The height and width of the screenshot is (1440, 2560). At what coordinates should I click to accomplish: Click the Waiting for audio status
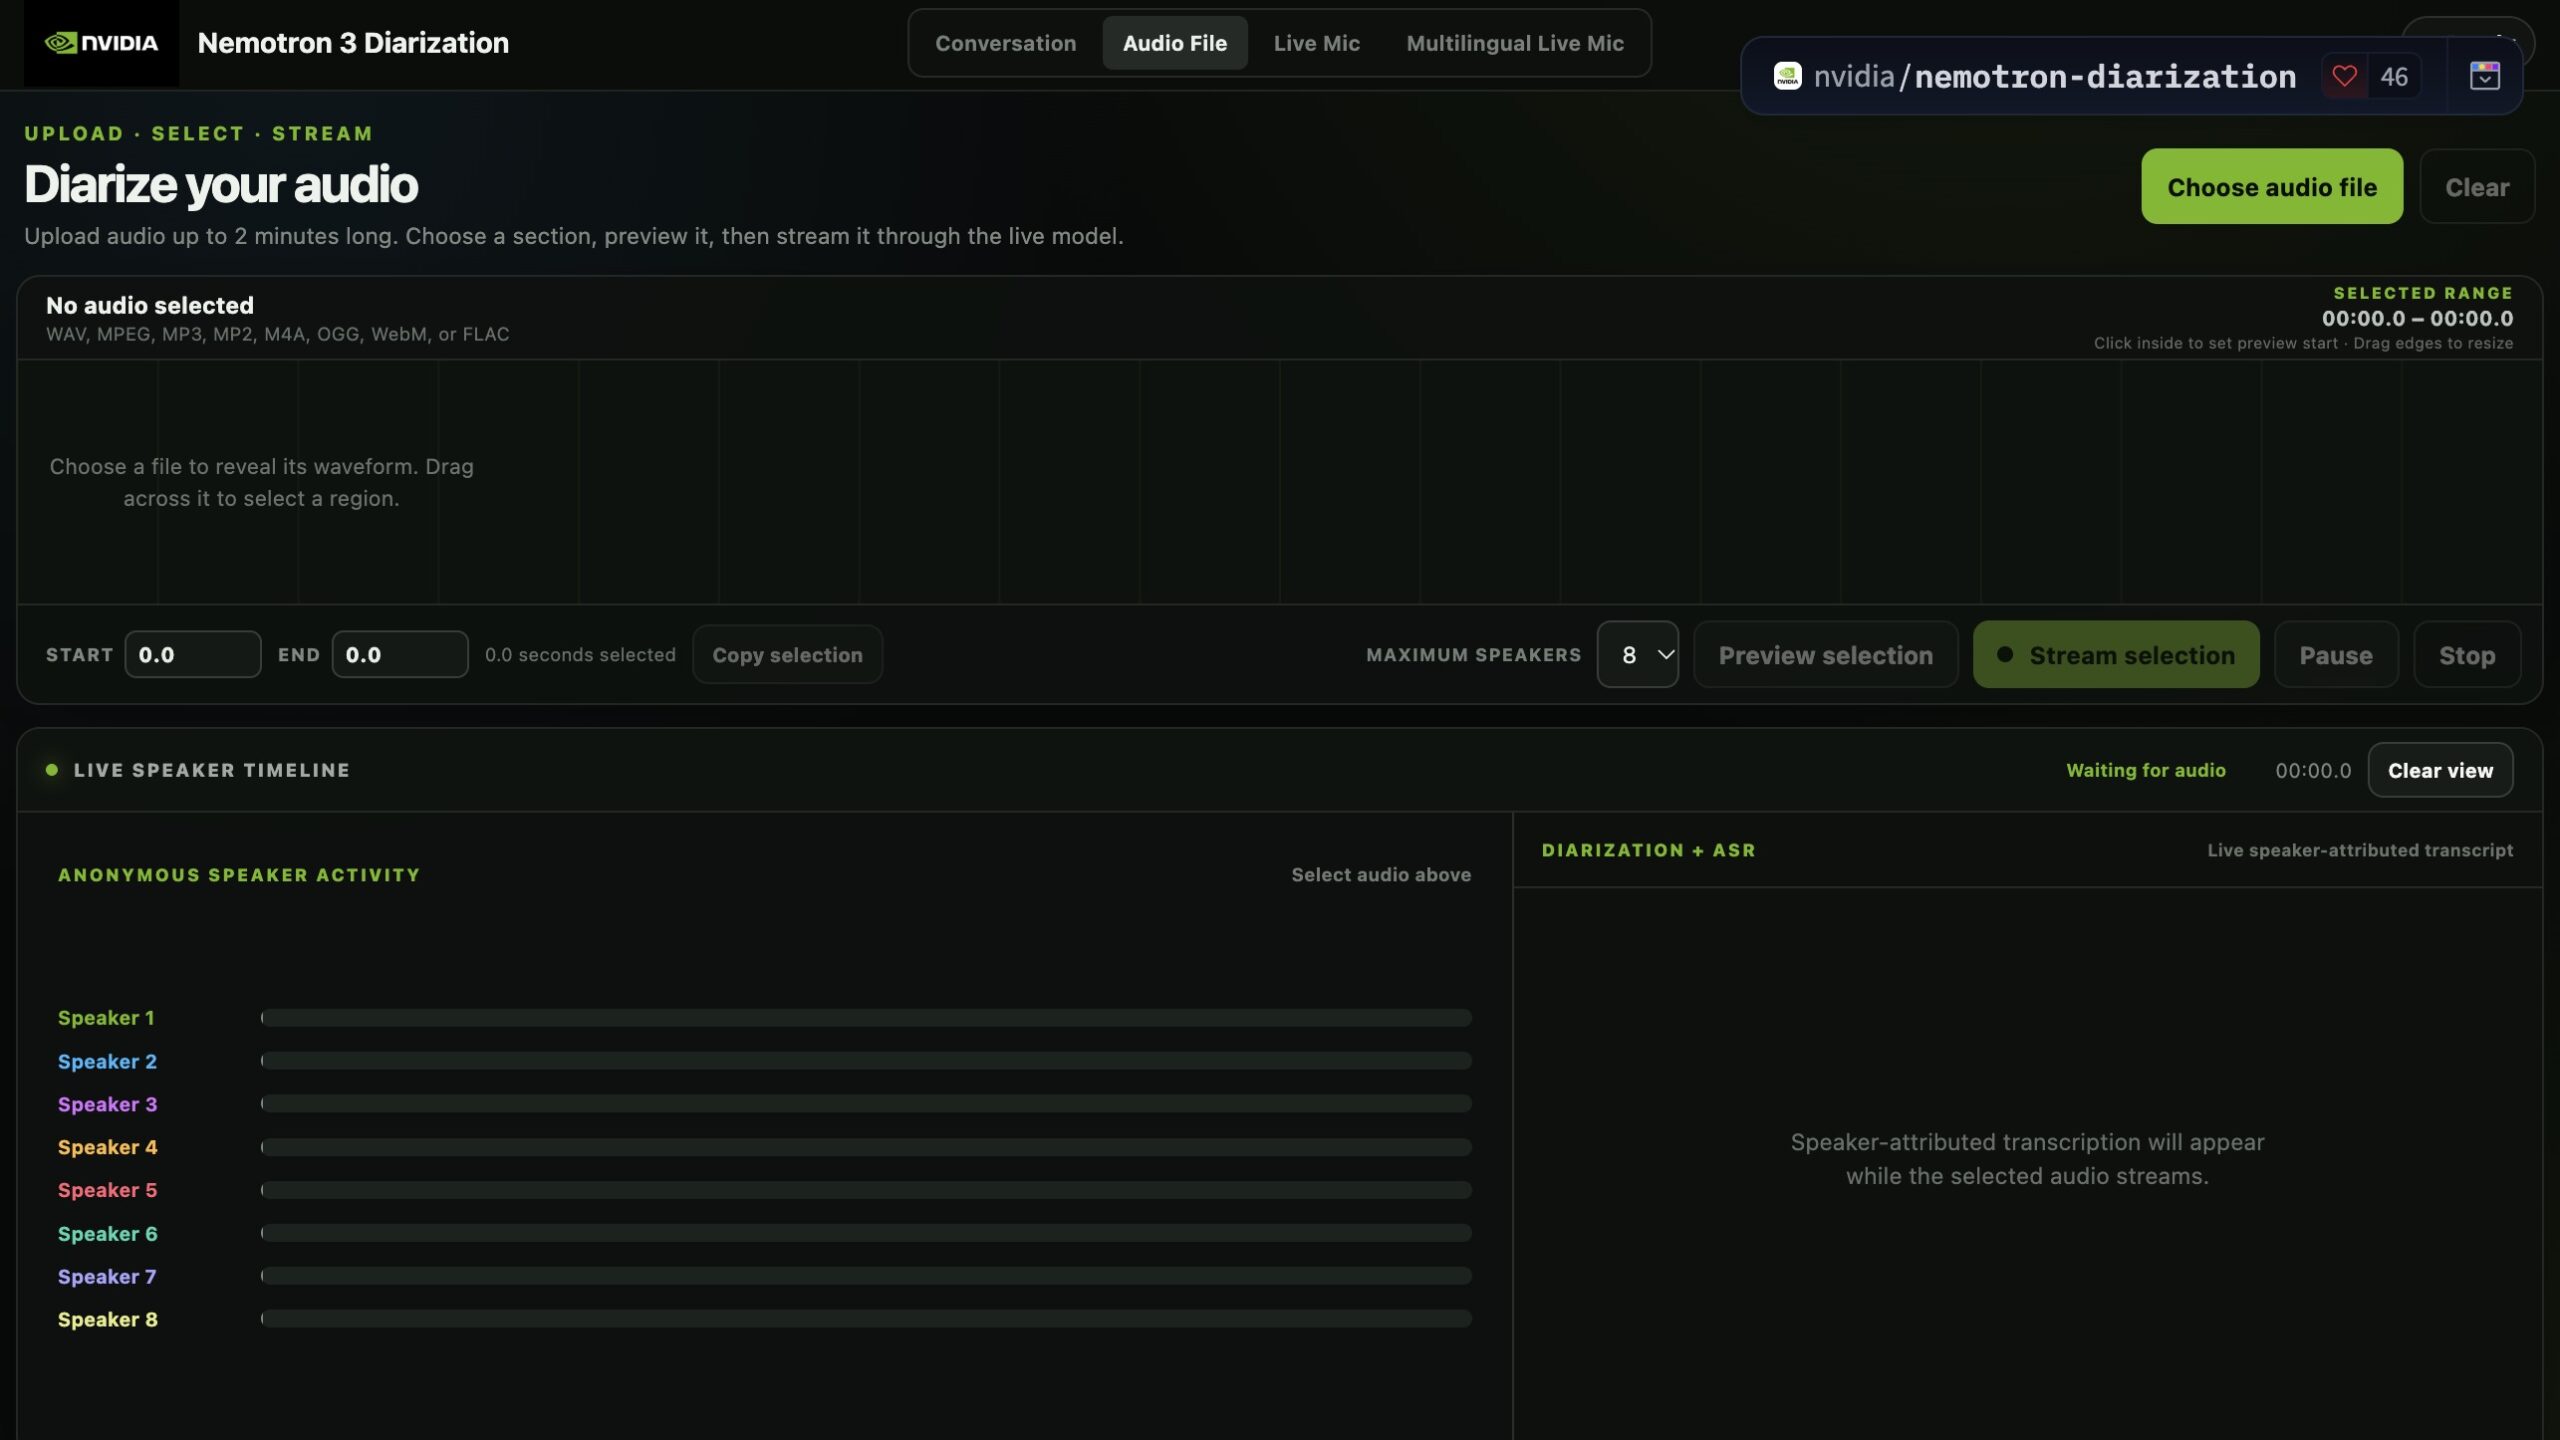pos(2146,770)
